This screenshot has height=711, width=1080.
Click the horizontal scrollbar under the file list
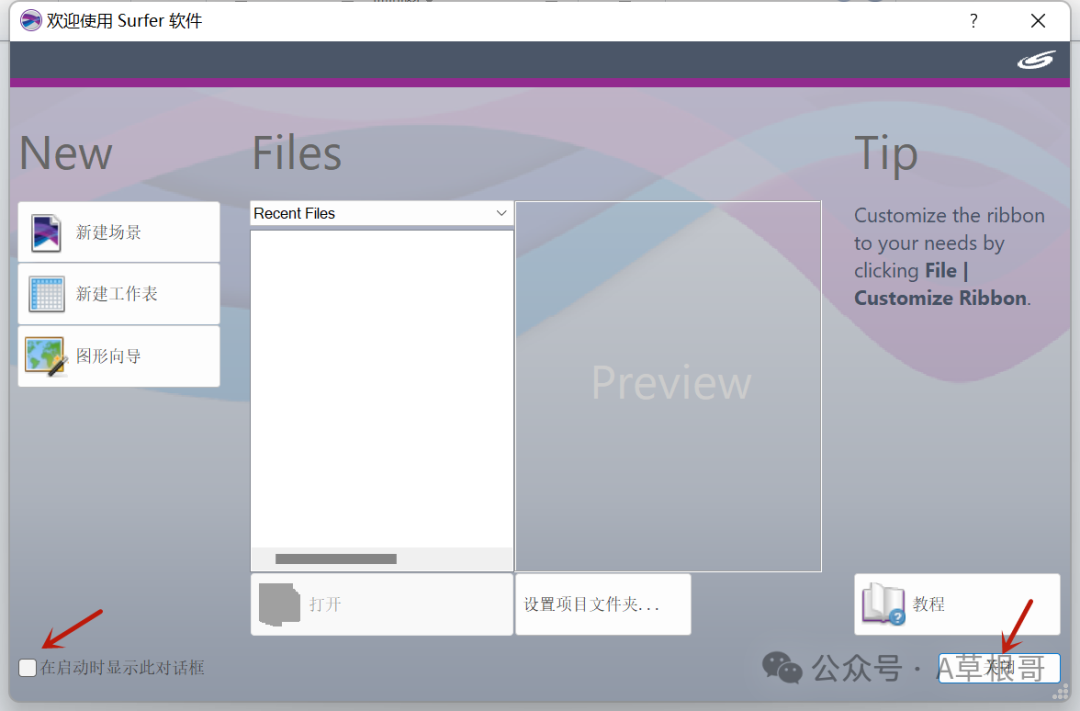(x=336, y=559)
